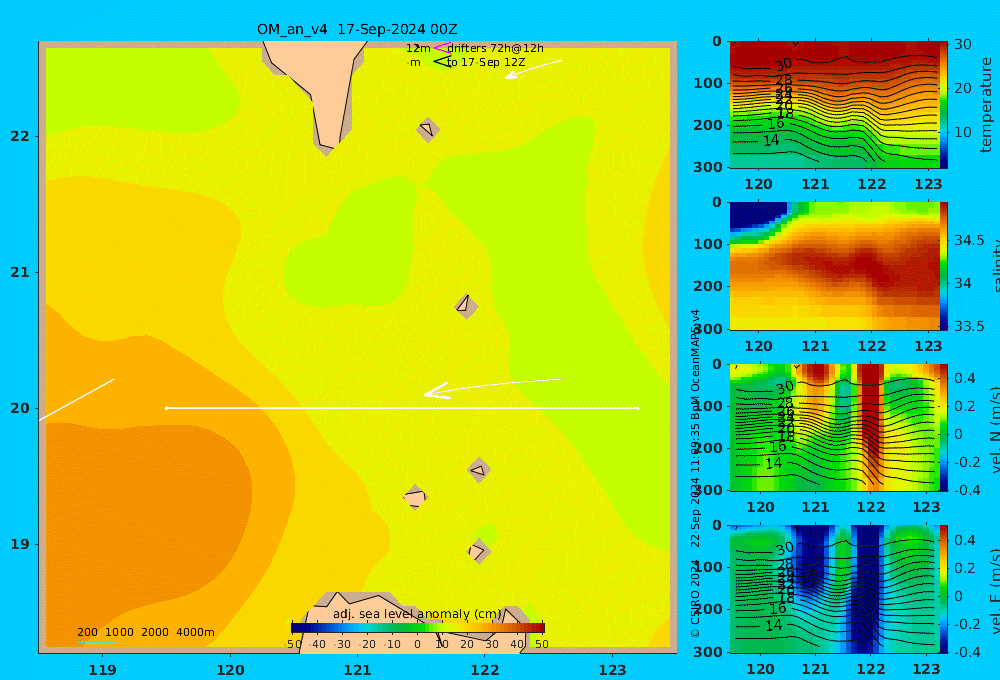This screenshot has width=1000, height=680.
Task: Open the vel. N depth section panel
Action: [x=834, y=427]
